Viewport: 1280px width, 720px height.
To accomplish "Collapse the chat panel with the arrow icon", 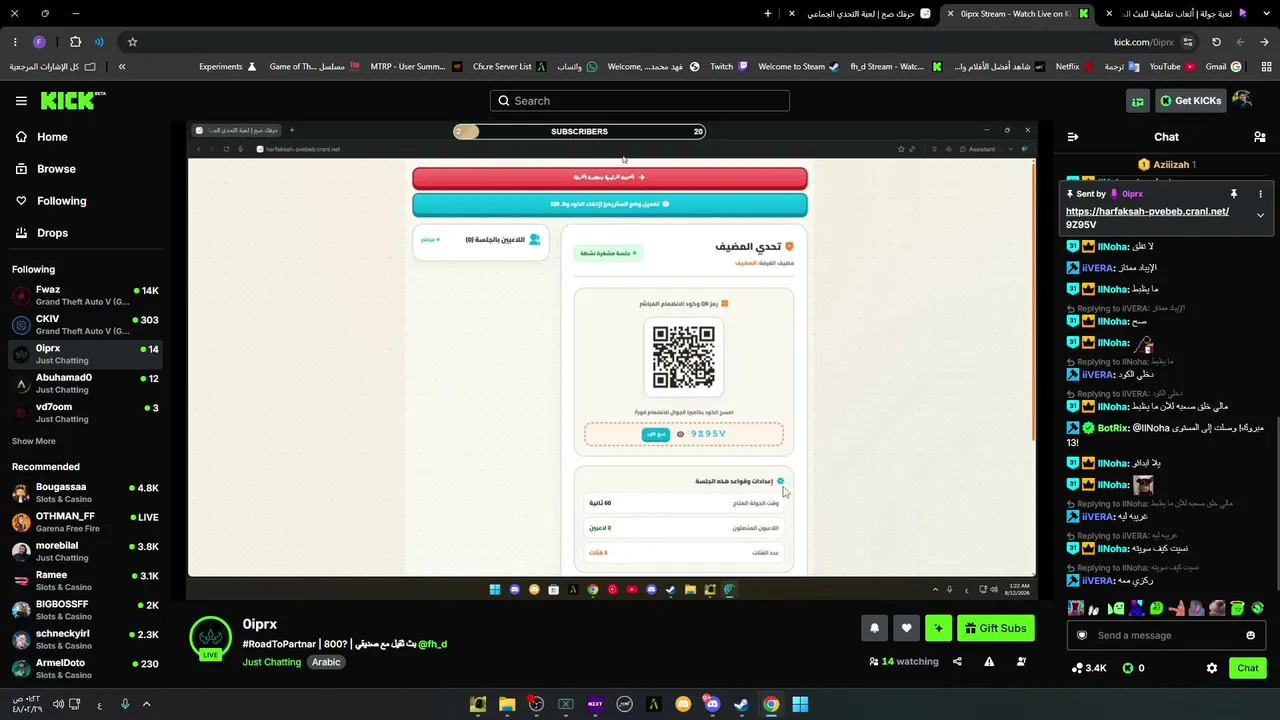I will coord(1073,137).
